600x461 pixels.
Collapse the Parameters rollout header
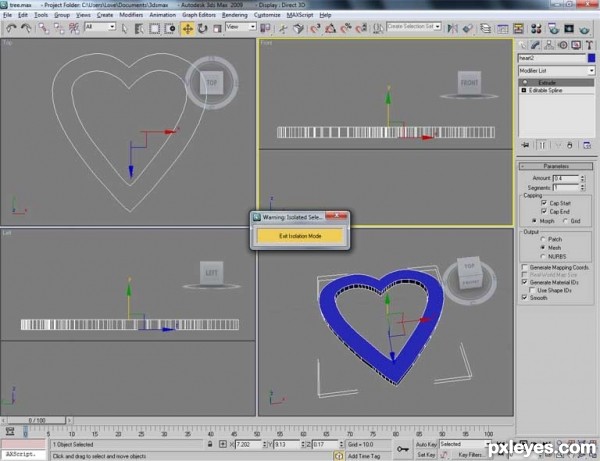556,166
